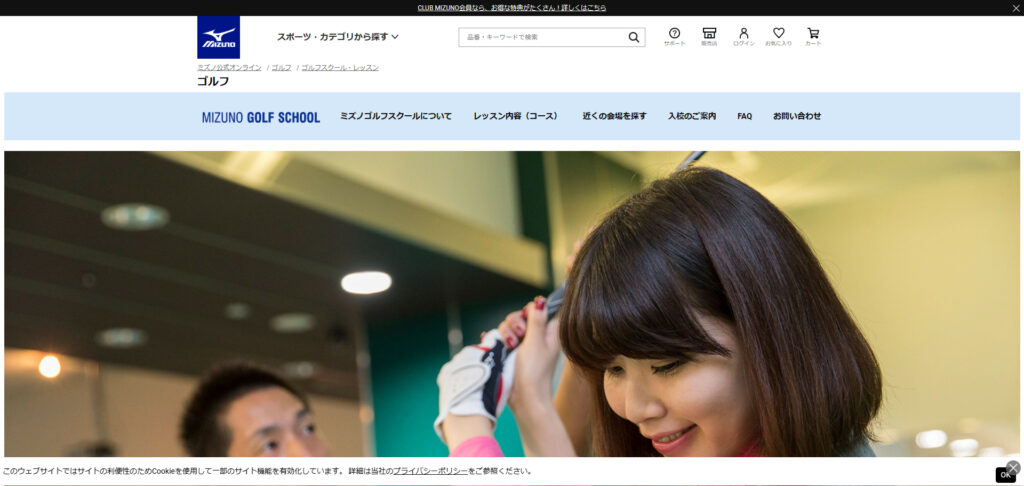1024x486 pixels.
Task: Open the FAQ menu item
Action: (744, 116)
